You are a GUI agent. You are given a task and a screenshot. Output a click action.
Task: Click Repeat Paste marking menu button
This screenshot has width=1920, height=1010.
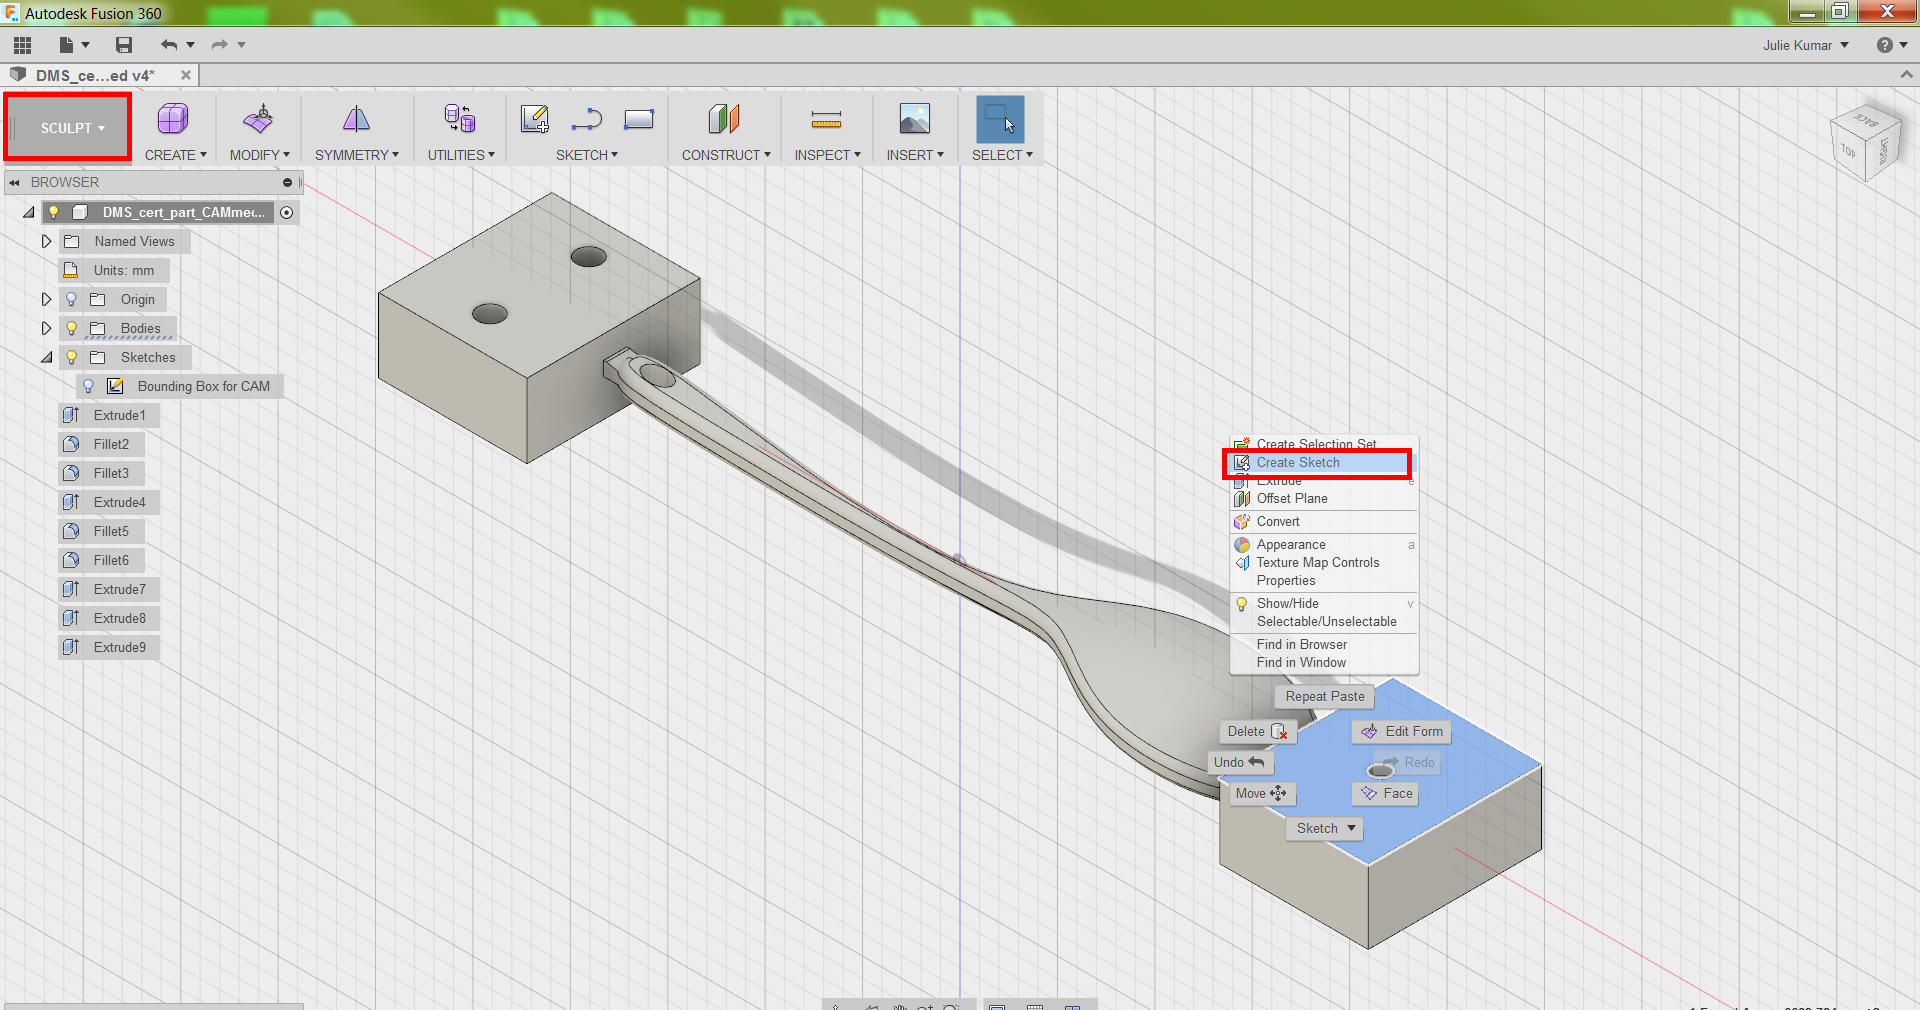[x=1325, y=696]
